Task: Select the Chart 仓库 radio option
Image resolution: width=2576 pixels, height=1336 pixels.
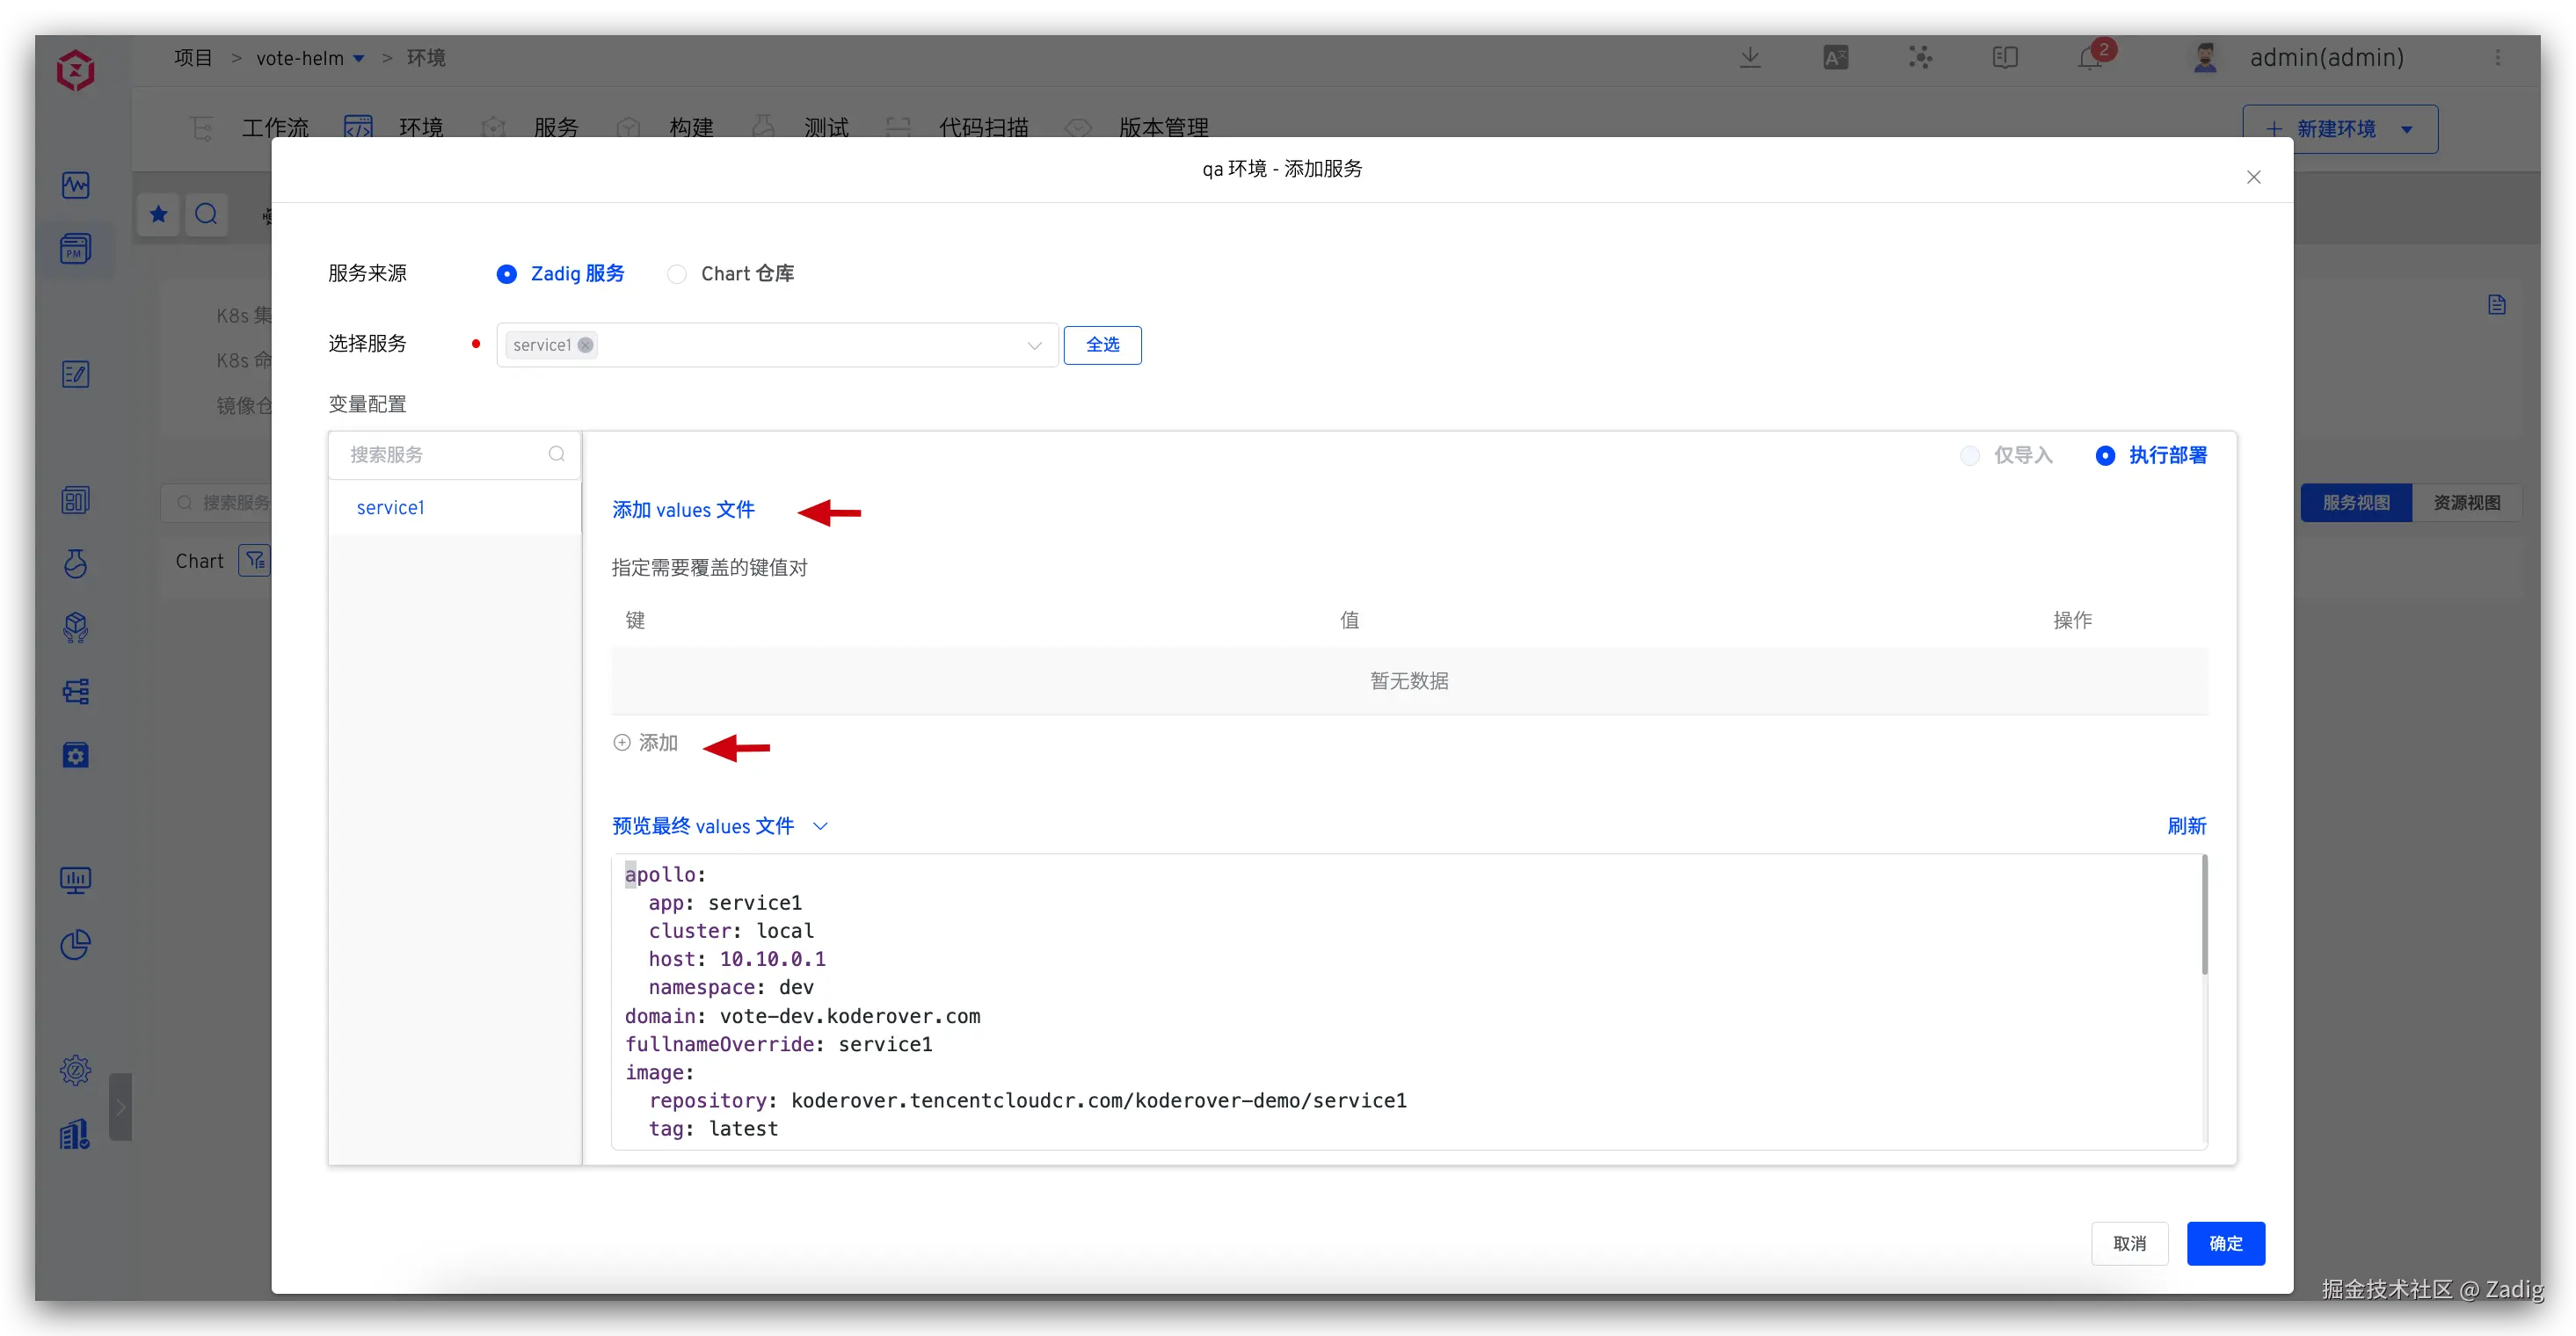Action: click(x=678, y=274)
